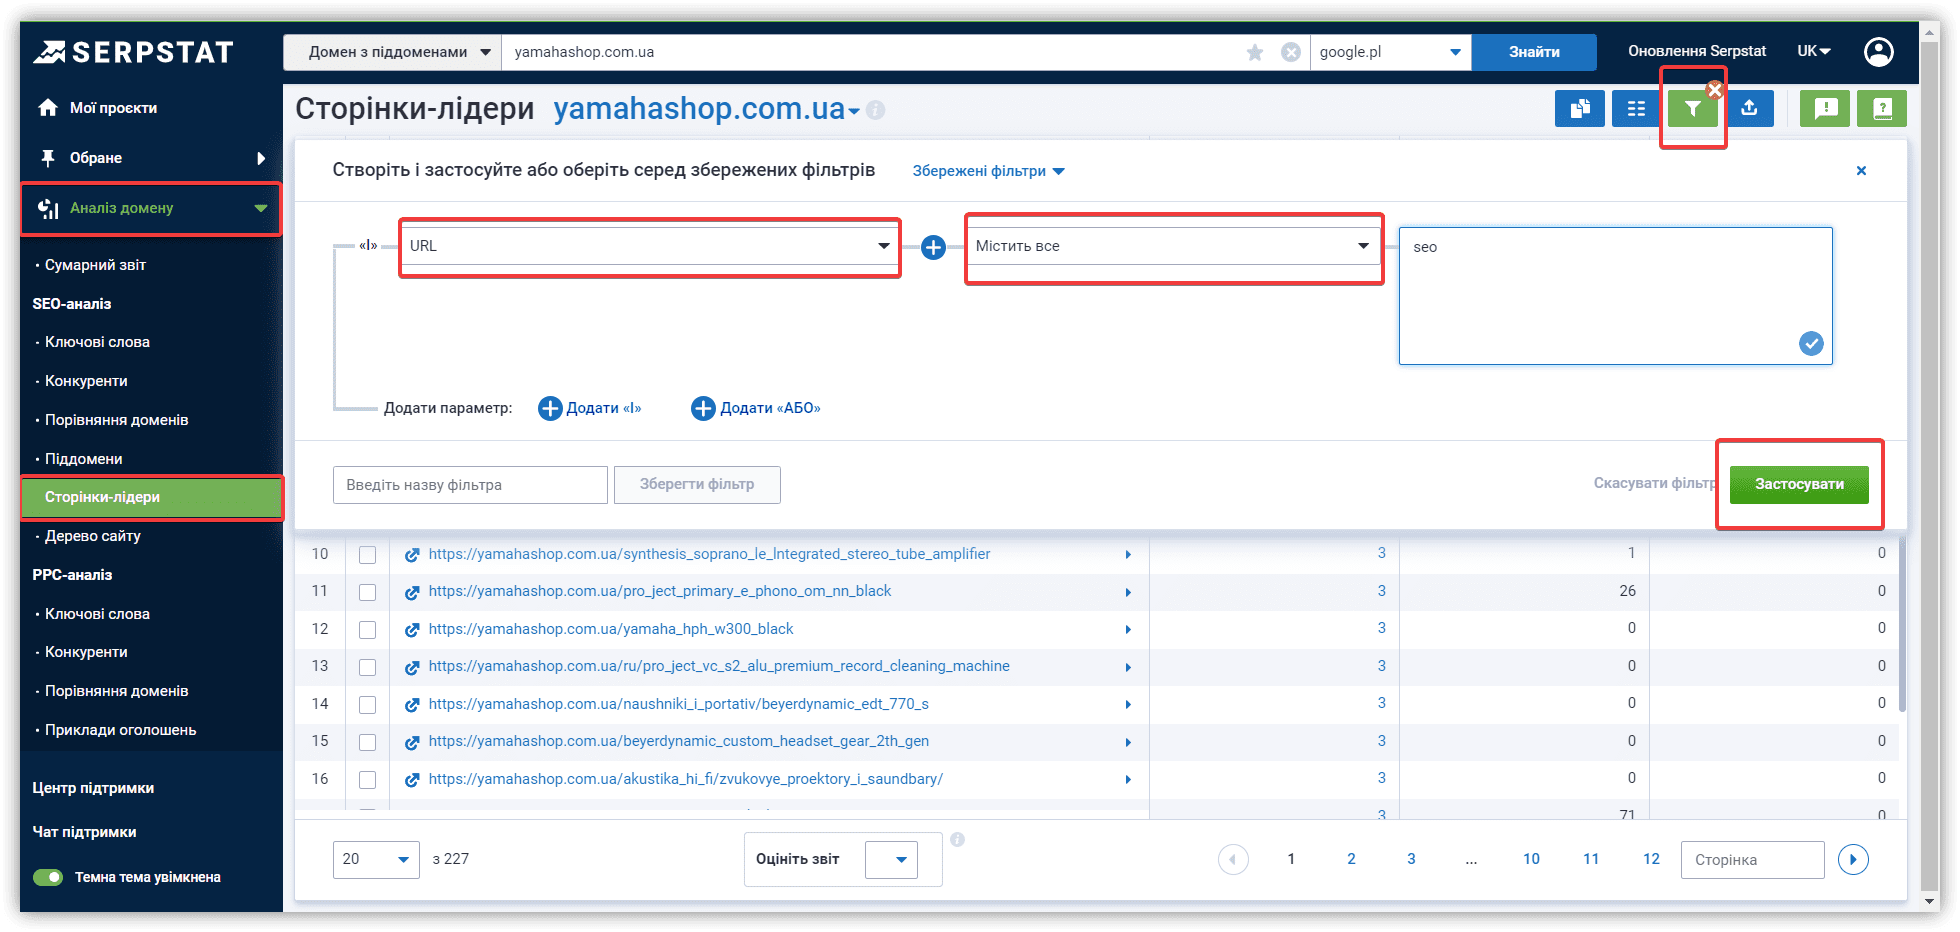Close the filter panel
Image resolution: width=1960 pixels, height=932 pixels.
1861,171
